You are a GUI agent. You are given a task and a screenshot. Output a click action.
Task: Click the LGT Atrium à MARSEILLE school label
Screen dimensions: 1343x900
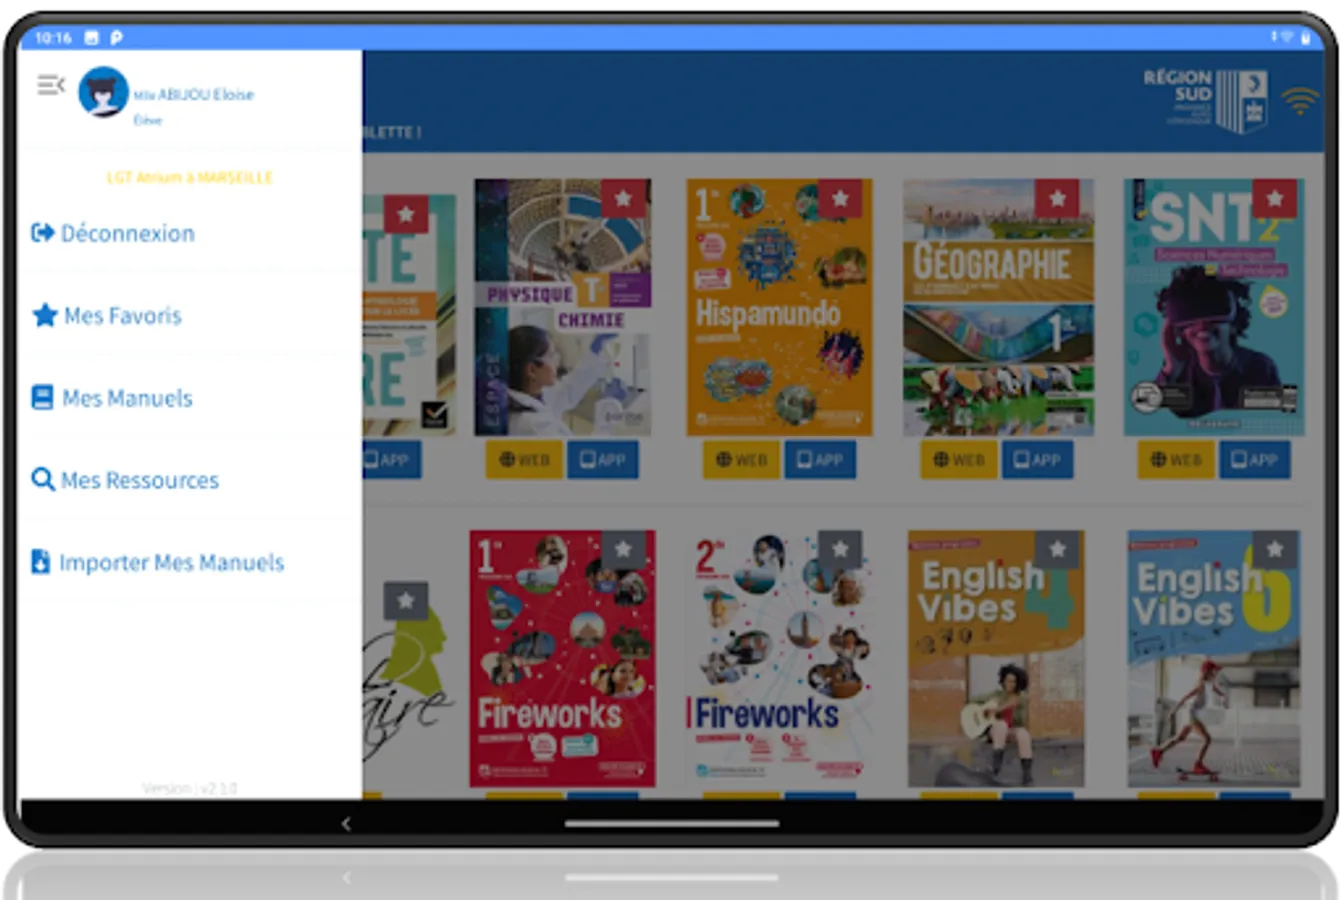point(190,177)
